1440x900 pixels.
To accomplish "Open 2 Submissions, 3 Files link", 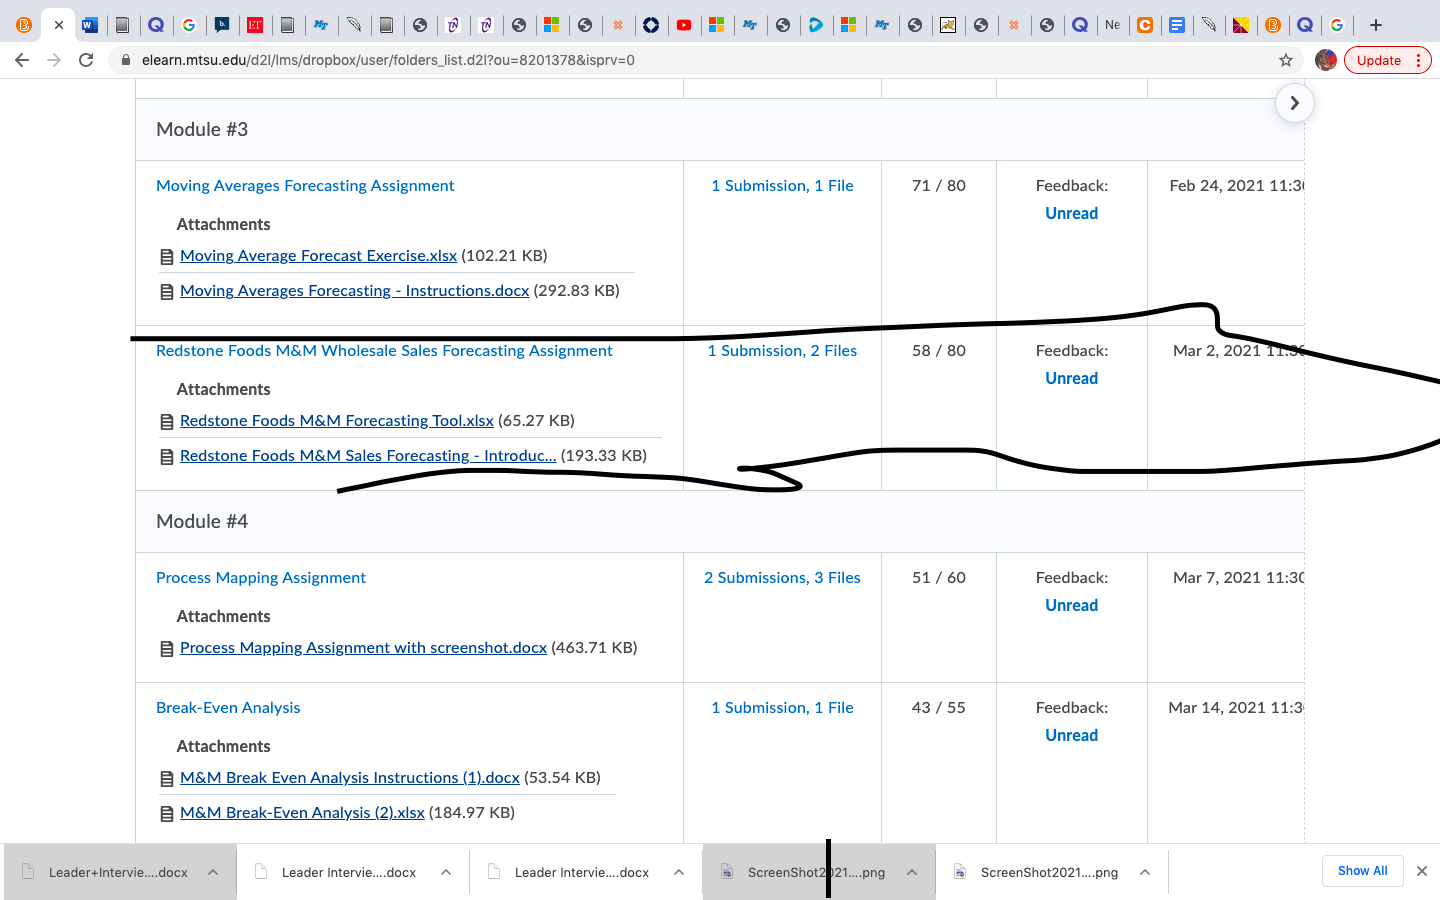I will coord(782,578).
